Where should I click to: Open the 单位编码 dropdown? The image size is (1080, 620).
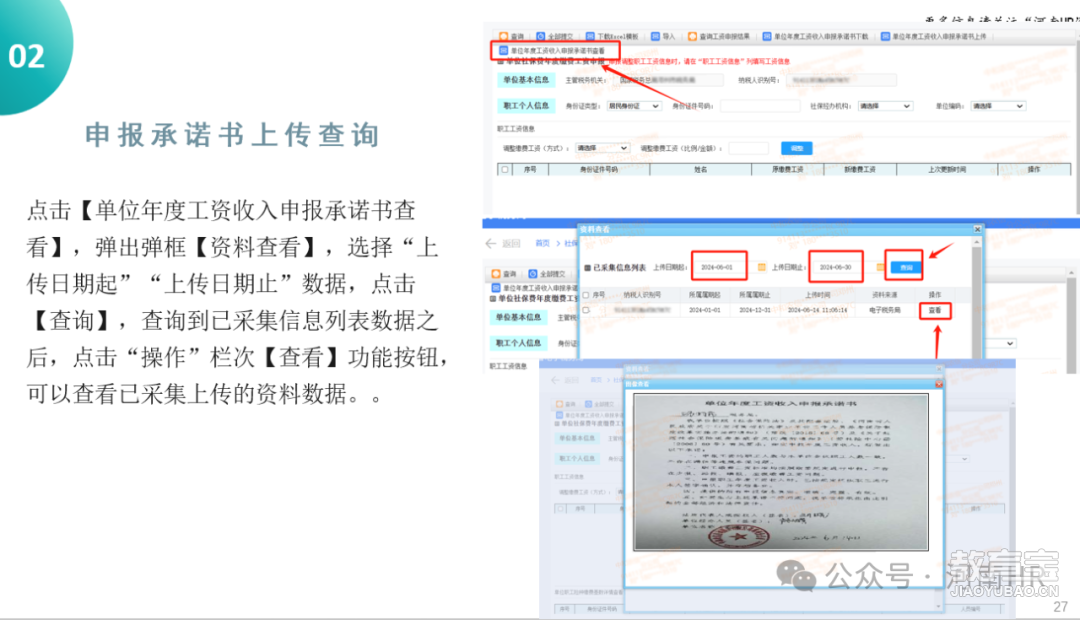point(998,106)
